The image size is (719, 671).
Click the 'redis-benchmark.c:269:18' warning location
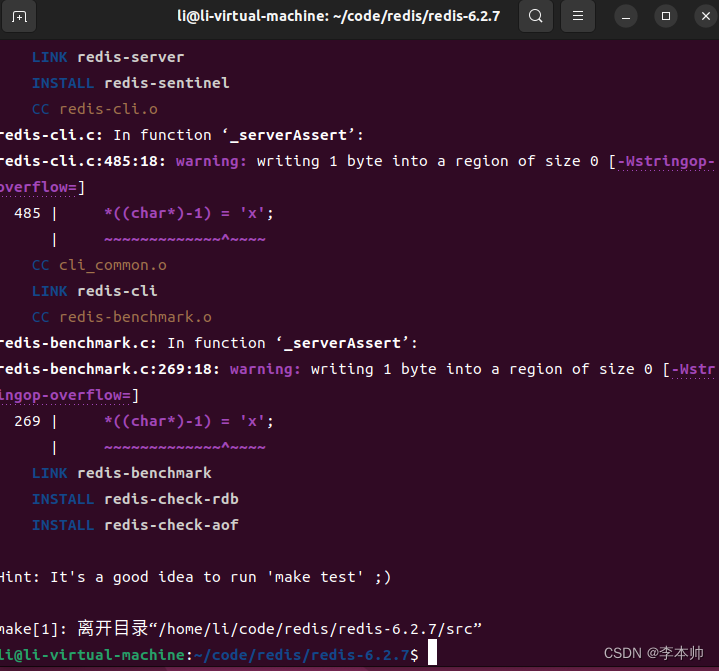(x=110, y=369)
